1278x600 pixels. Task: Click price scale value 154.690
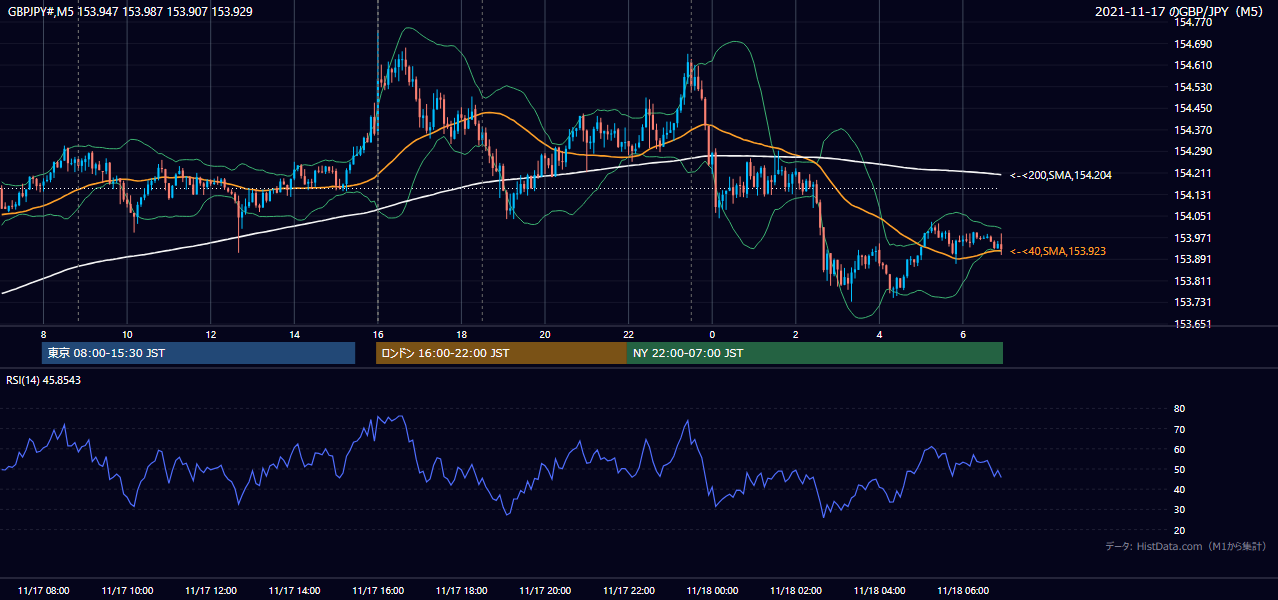click(x=1193, y=44)
